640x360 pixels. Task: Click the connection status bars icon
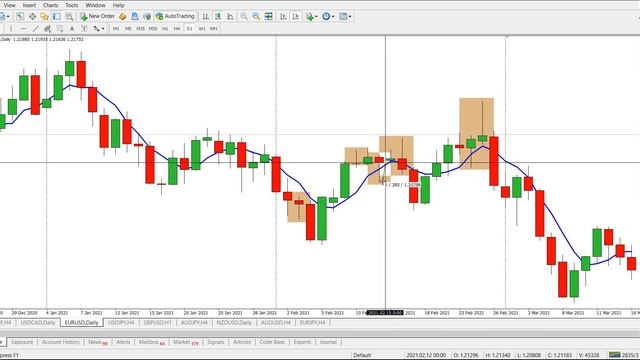[614, 355]
